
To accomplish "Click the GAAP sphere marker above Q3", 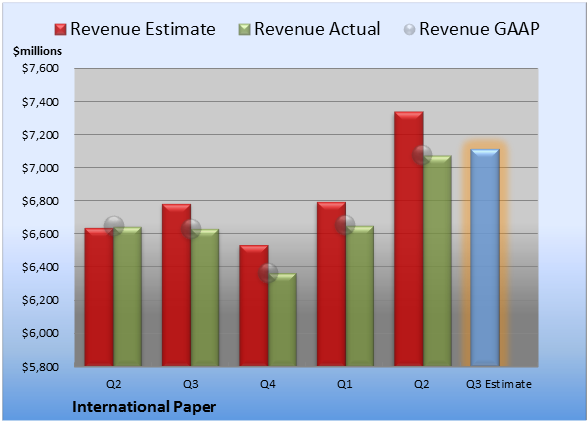I will 191,229.
